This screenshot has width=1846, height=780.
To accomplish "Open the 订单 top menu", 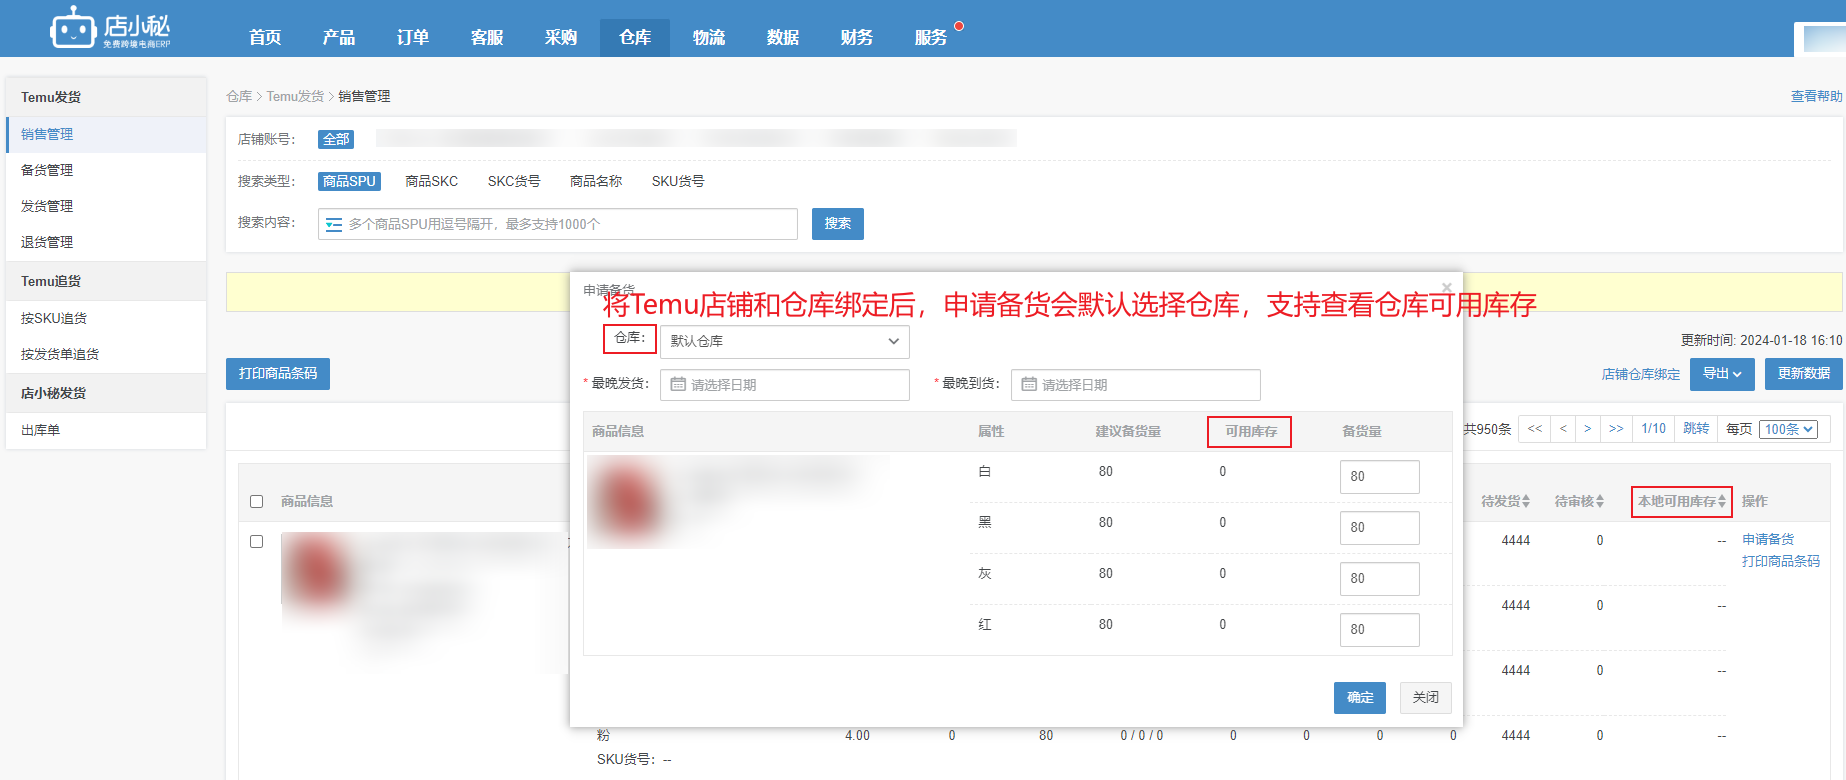I will [x=413, y=37].
